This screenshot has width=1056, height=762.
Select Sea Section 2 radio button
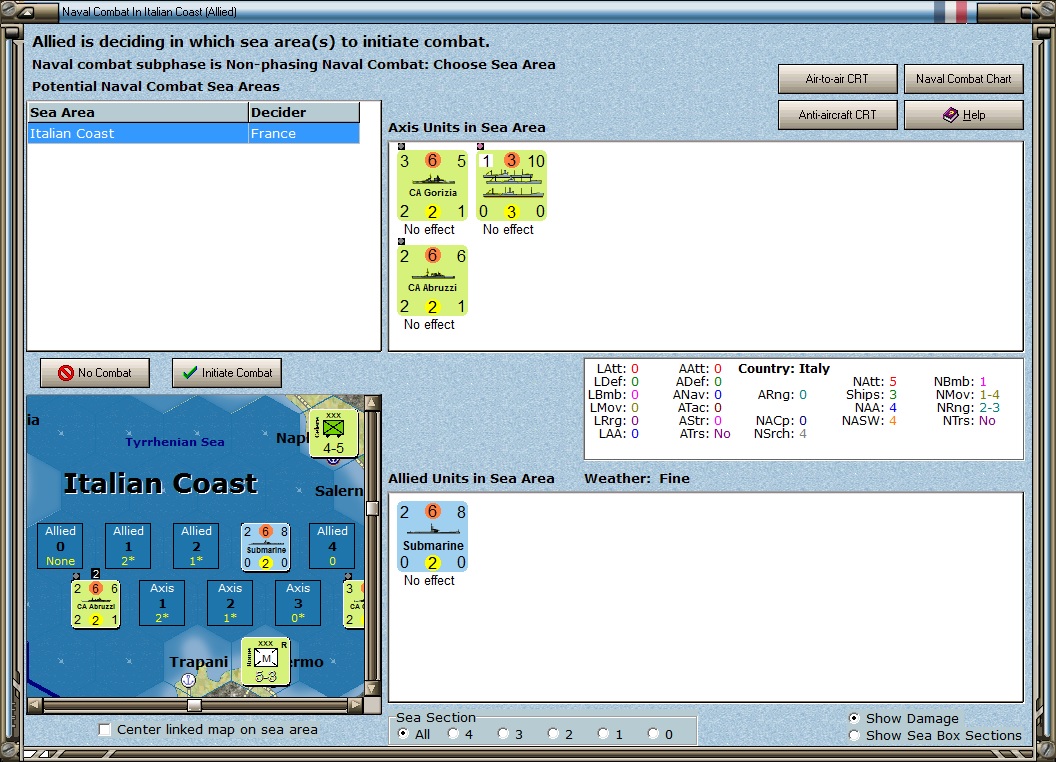point(553,734)
